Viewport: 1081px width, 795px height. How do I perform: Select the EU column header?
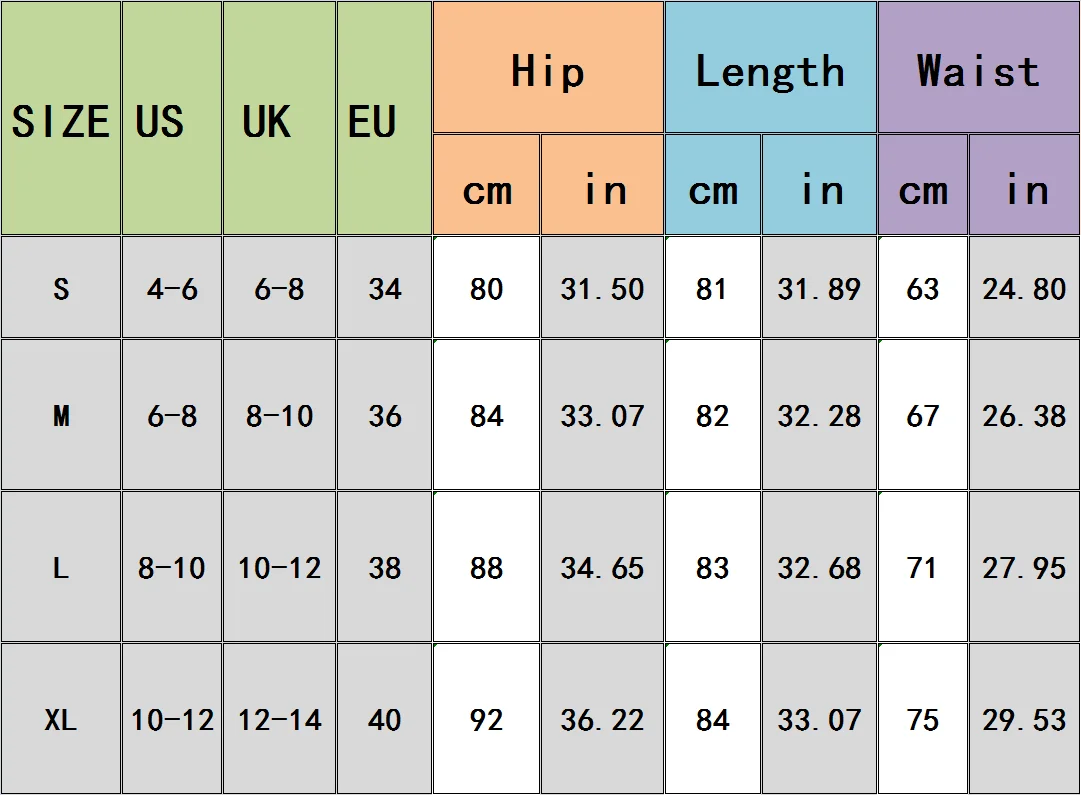tap(384, 118)
